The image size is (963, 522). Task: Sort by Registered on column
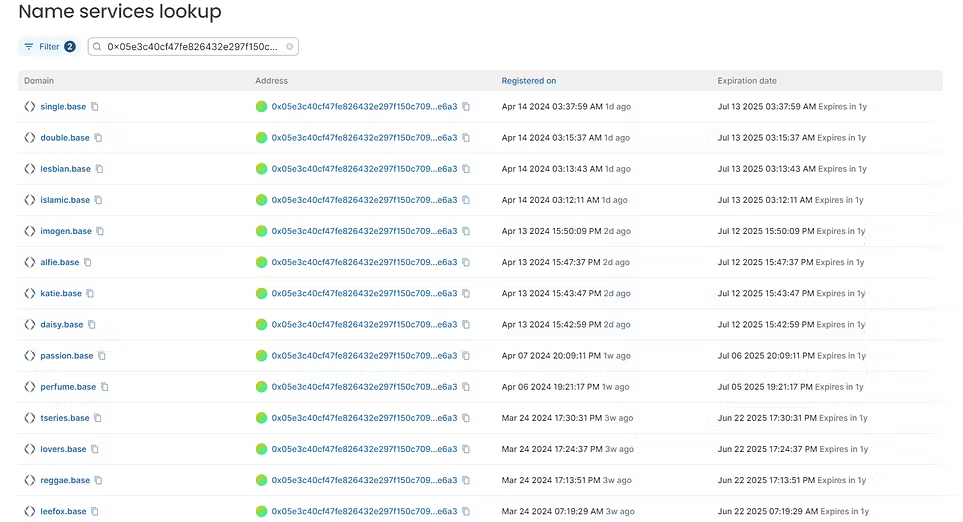(528, 80)
